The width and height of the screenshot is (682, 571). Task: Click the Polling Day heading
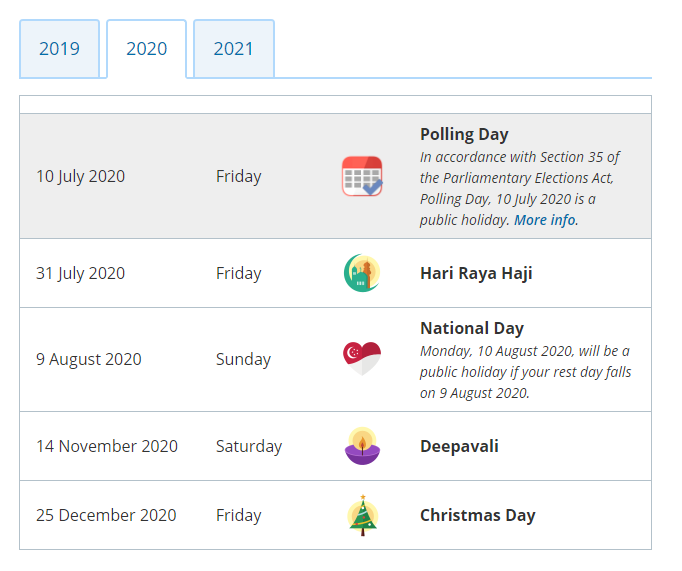[x=464, y=134]
